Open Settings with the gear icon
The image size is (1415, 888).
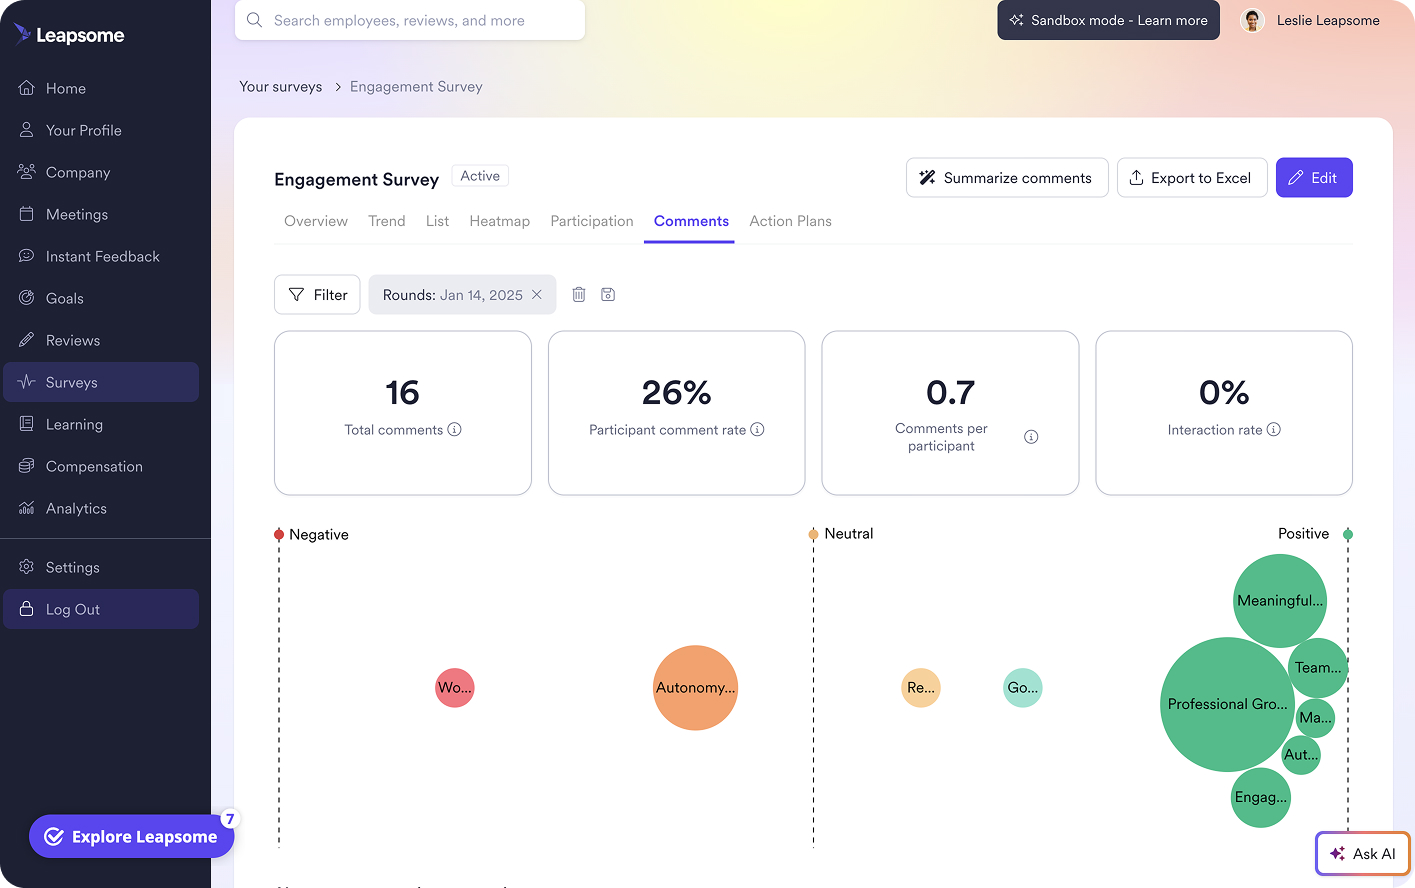26,567
